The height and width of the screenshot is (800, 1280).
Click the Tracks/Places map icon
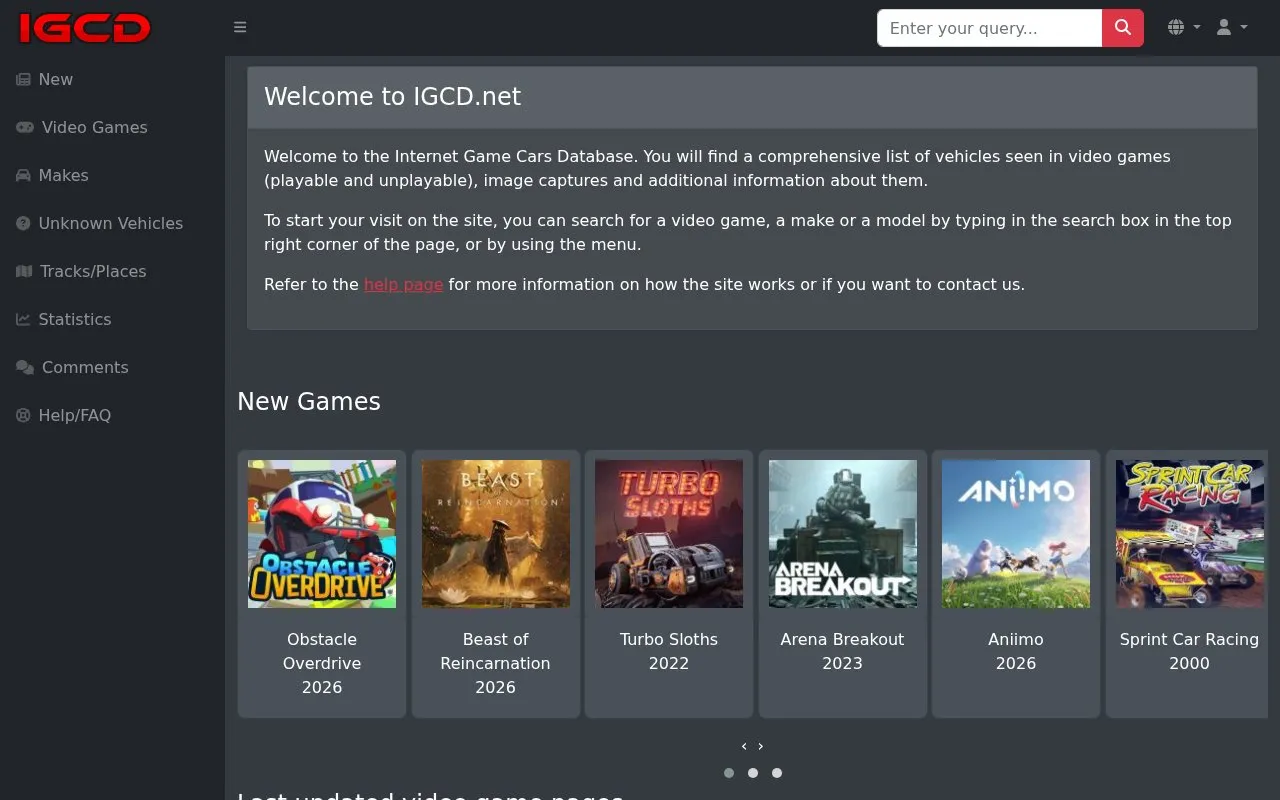point(24,271)
